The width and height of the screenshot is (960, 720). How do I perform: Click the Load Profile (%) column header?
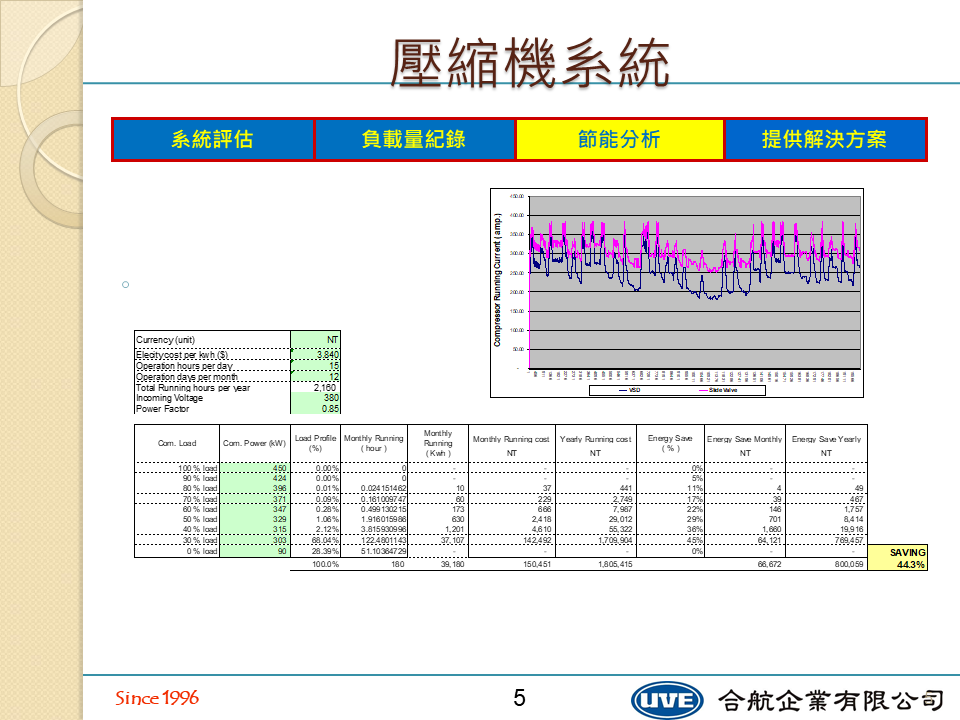pos(315,443)
